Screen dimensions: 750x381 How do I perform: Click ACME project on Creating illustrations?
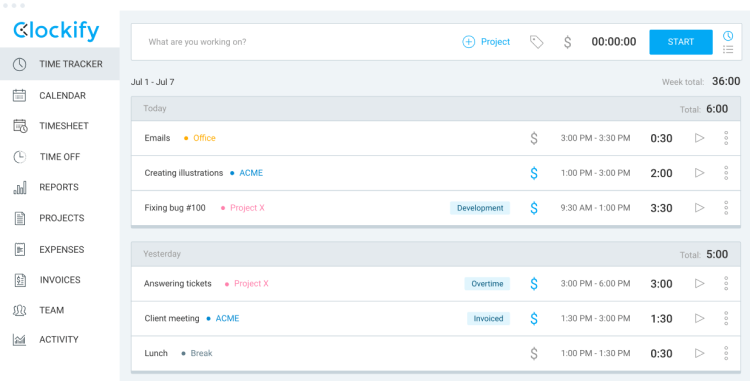(251, 173)
